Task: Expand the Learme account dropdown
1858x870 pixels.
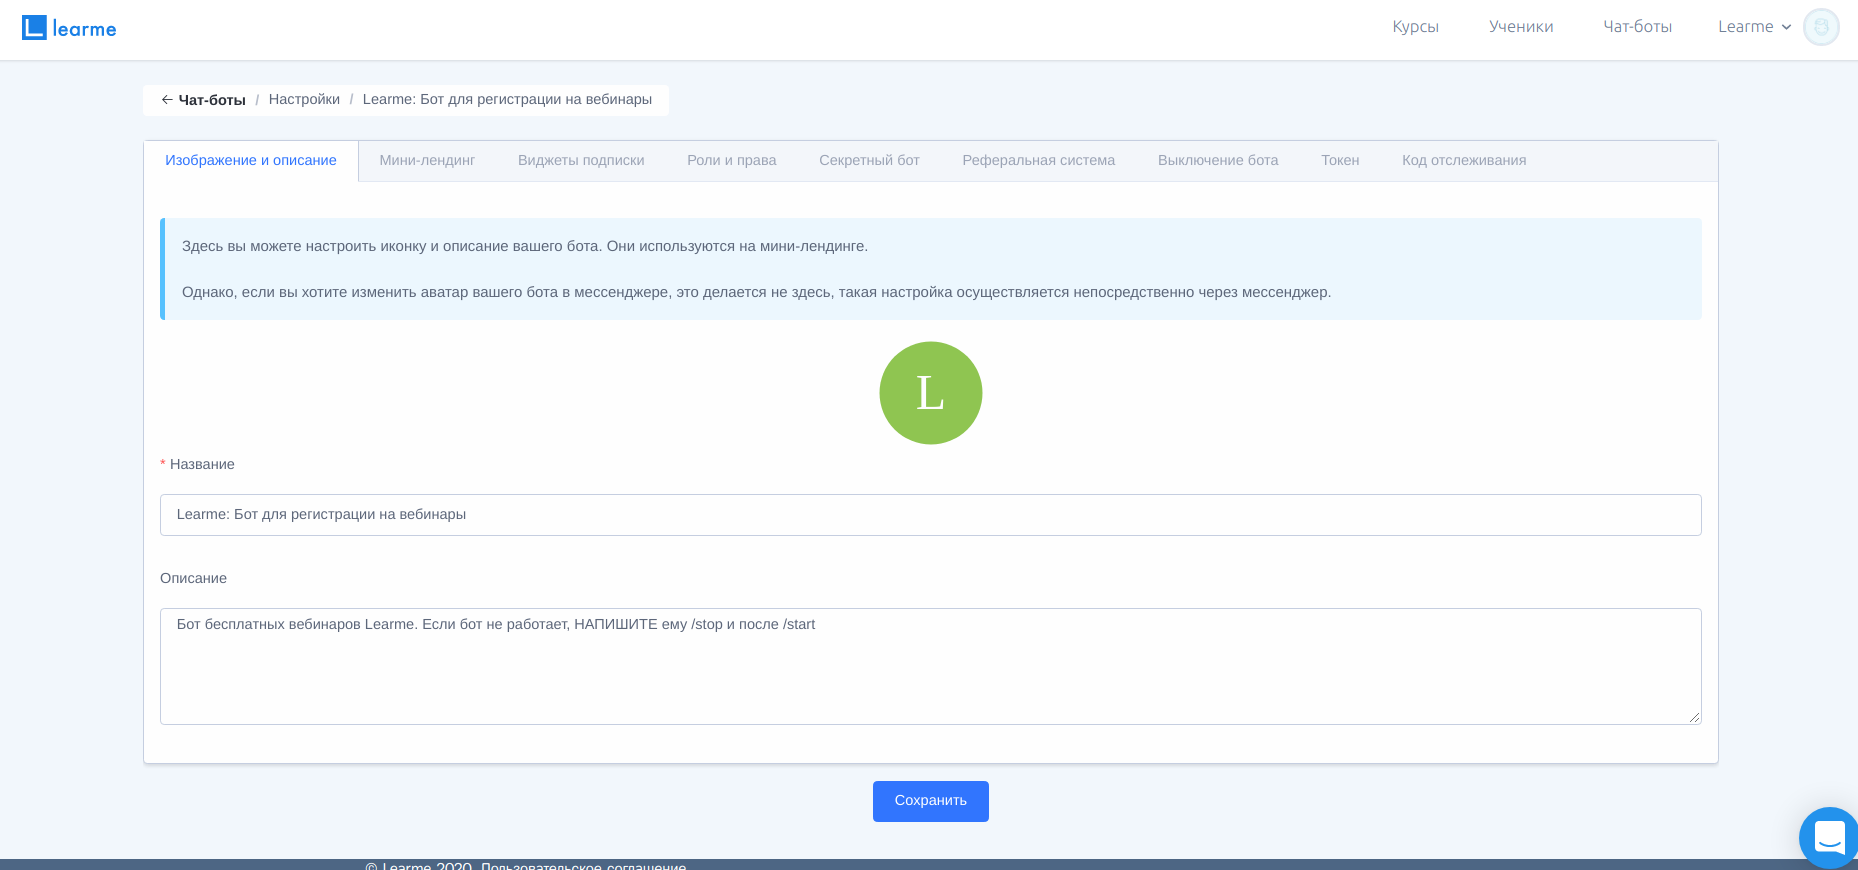Action: point(1754,27)
